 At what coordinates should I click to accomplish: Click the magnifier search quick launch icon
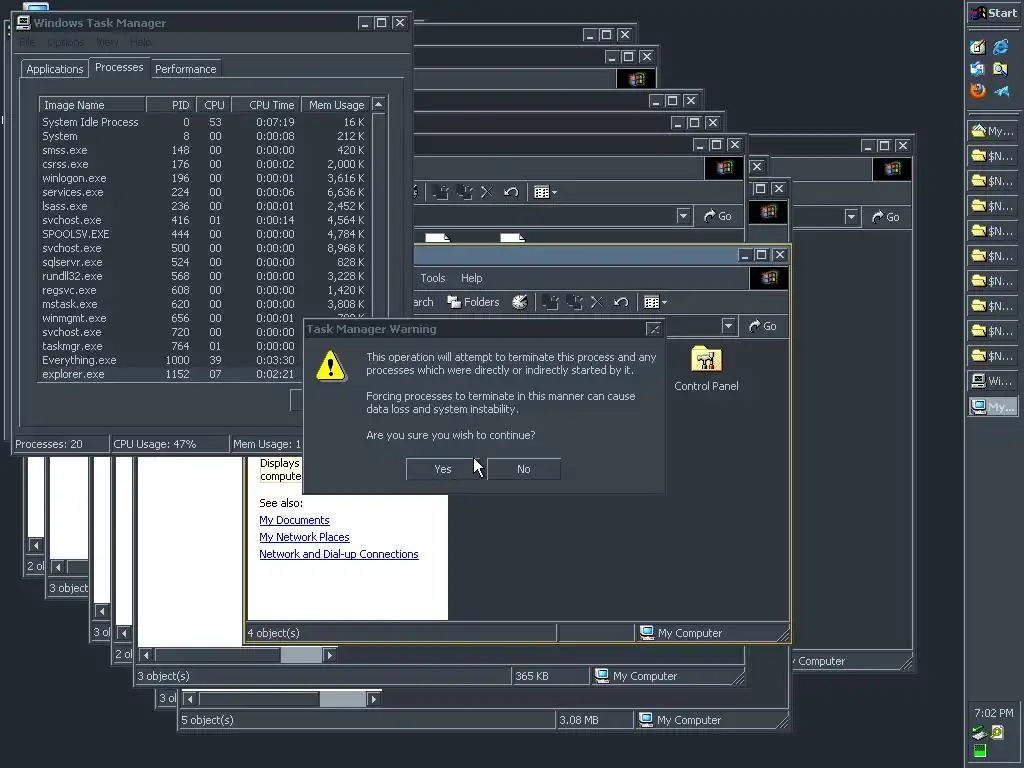point(1000,69)
